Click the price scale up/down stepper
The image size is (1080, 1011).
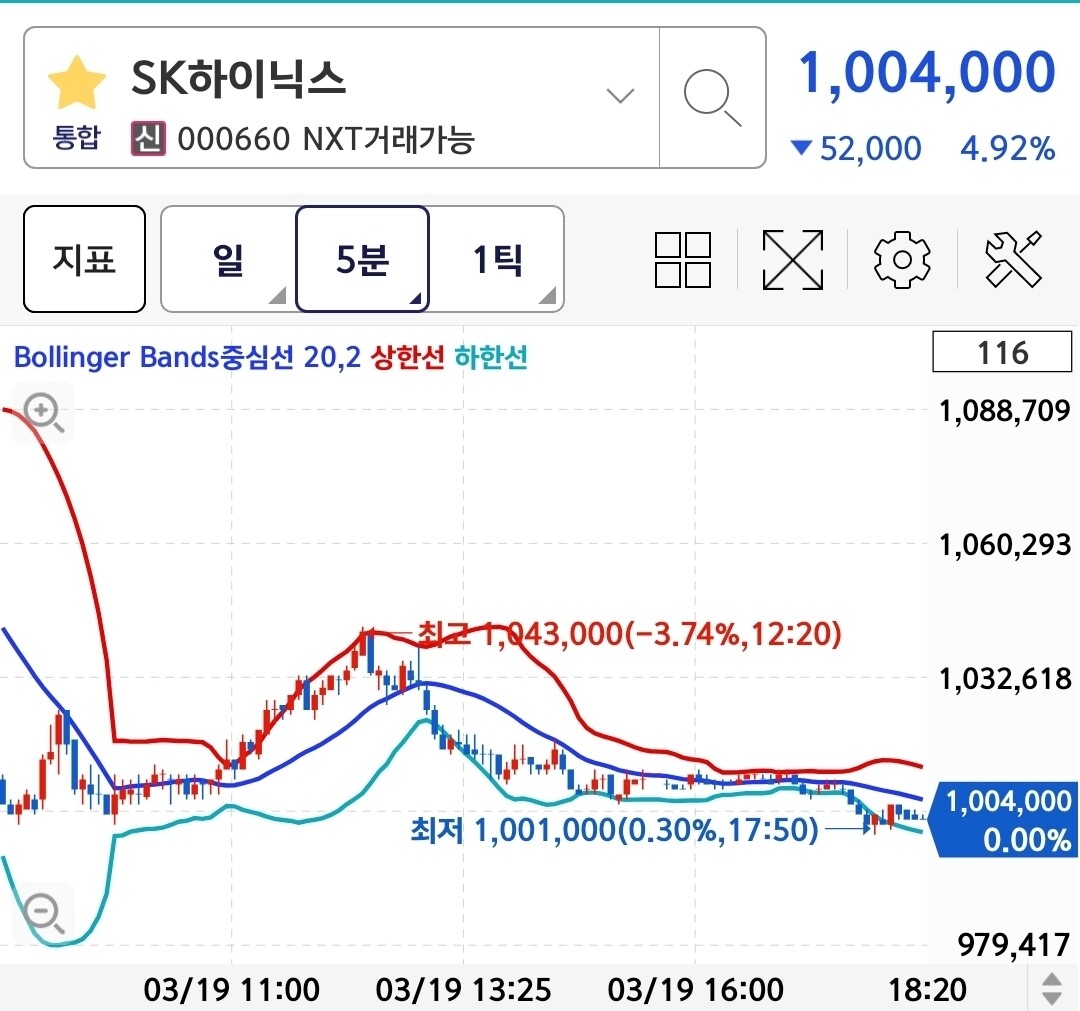(x=1052, y=989)
